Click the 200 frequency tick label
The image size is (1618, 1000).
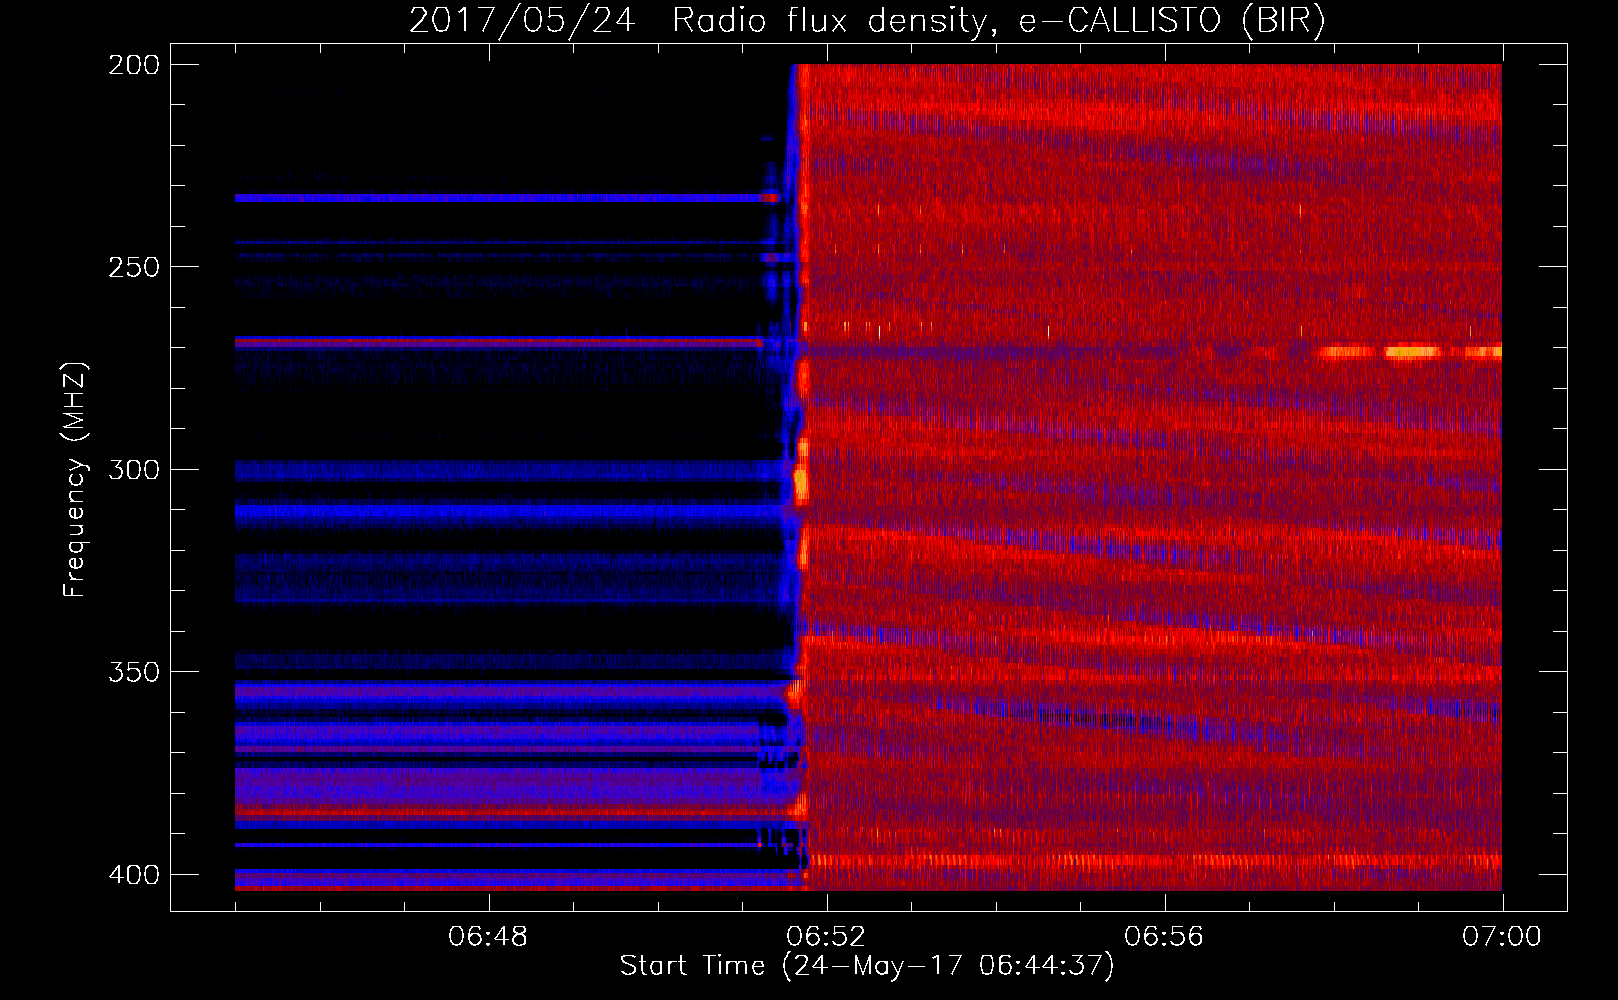pos(134,65)
